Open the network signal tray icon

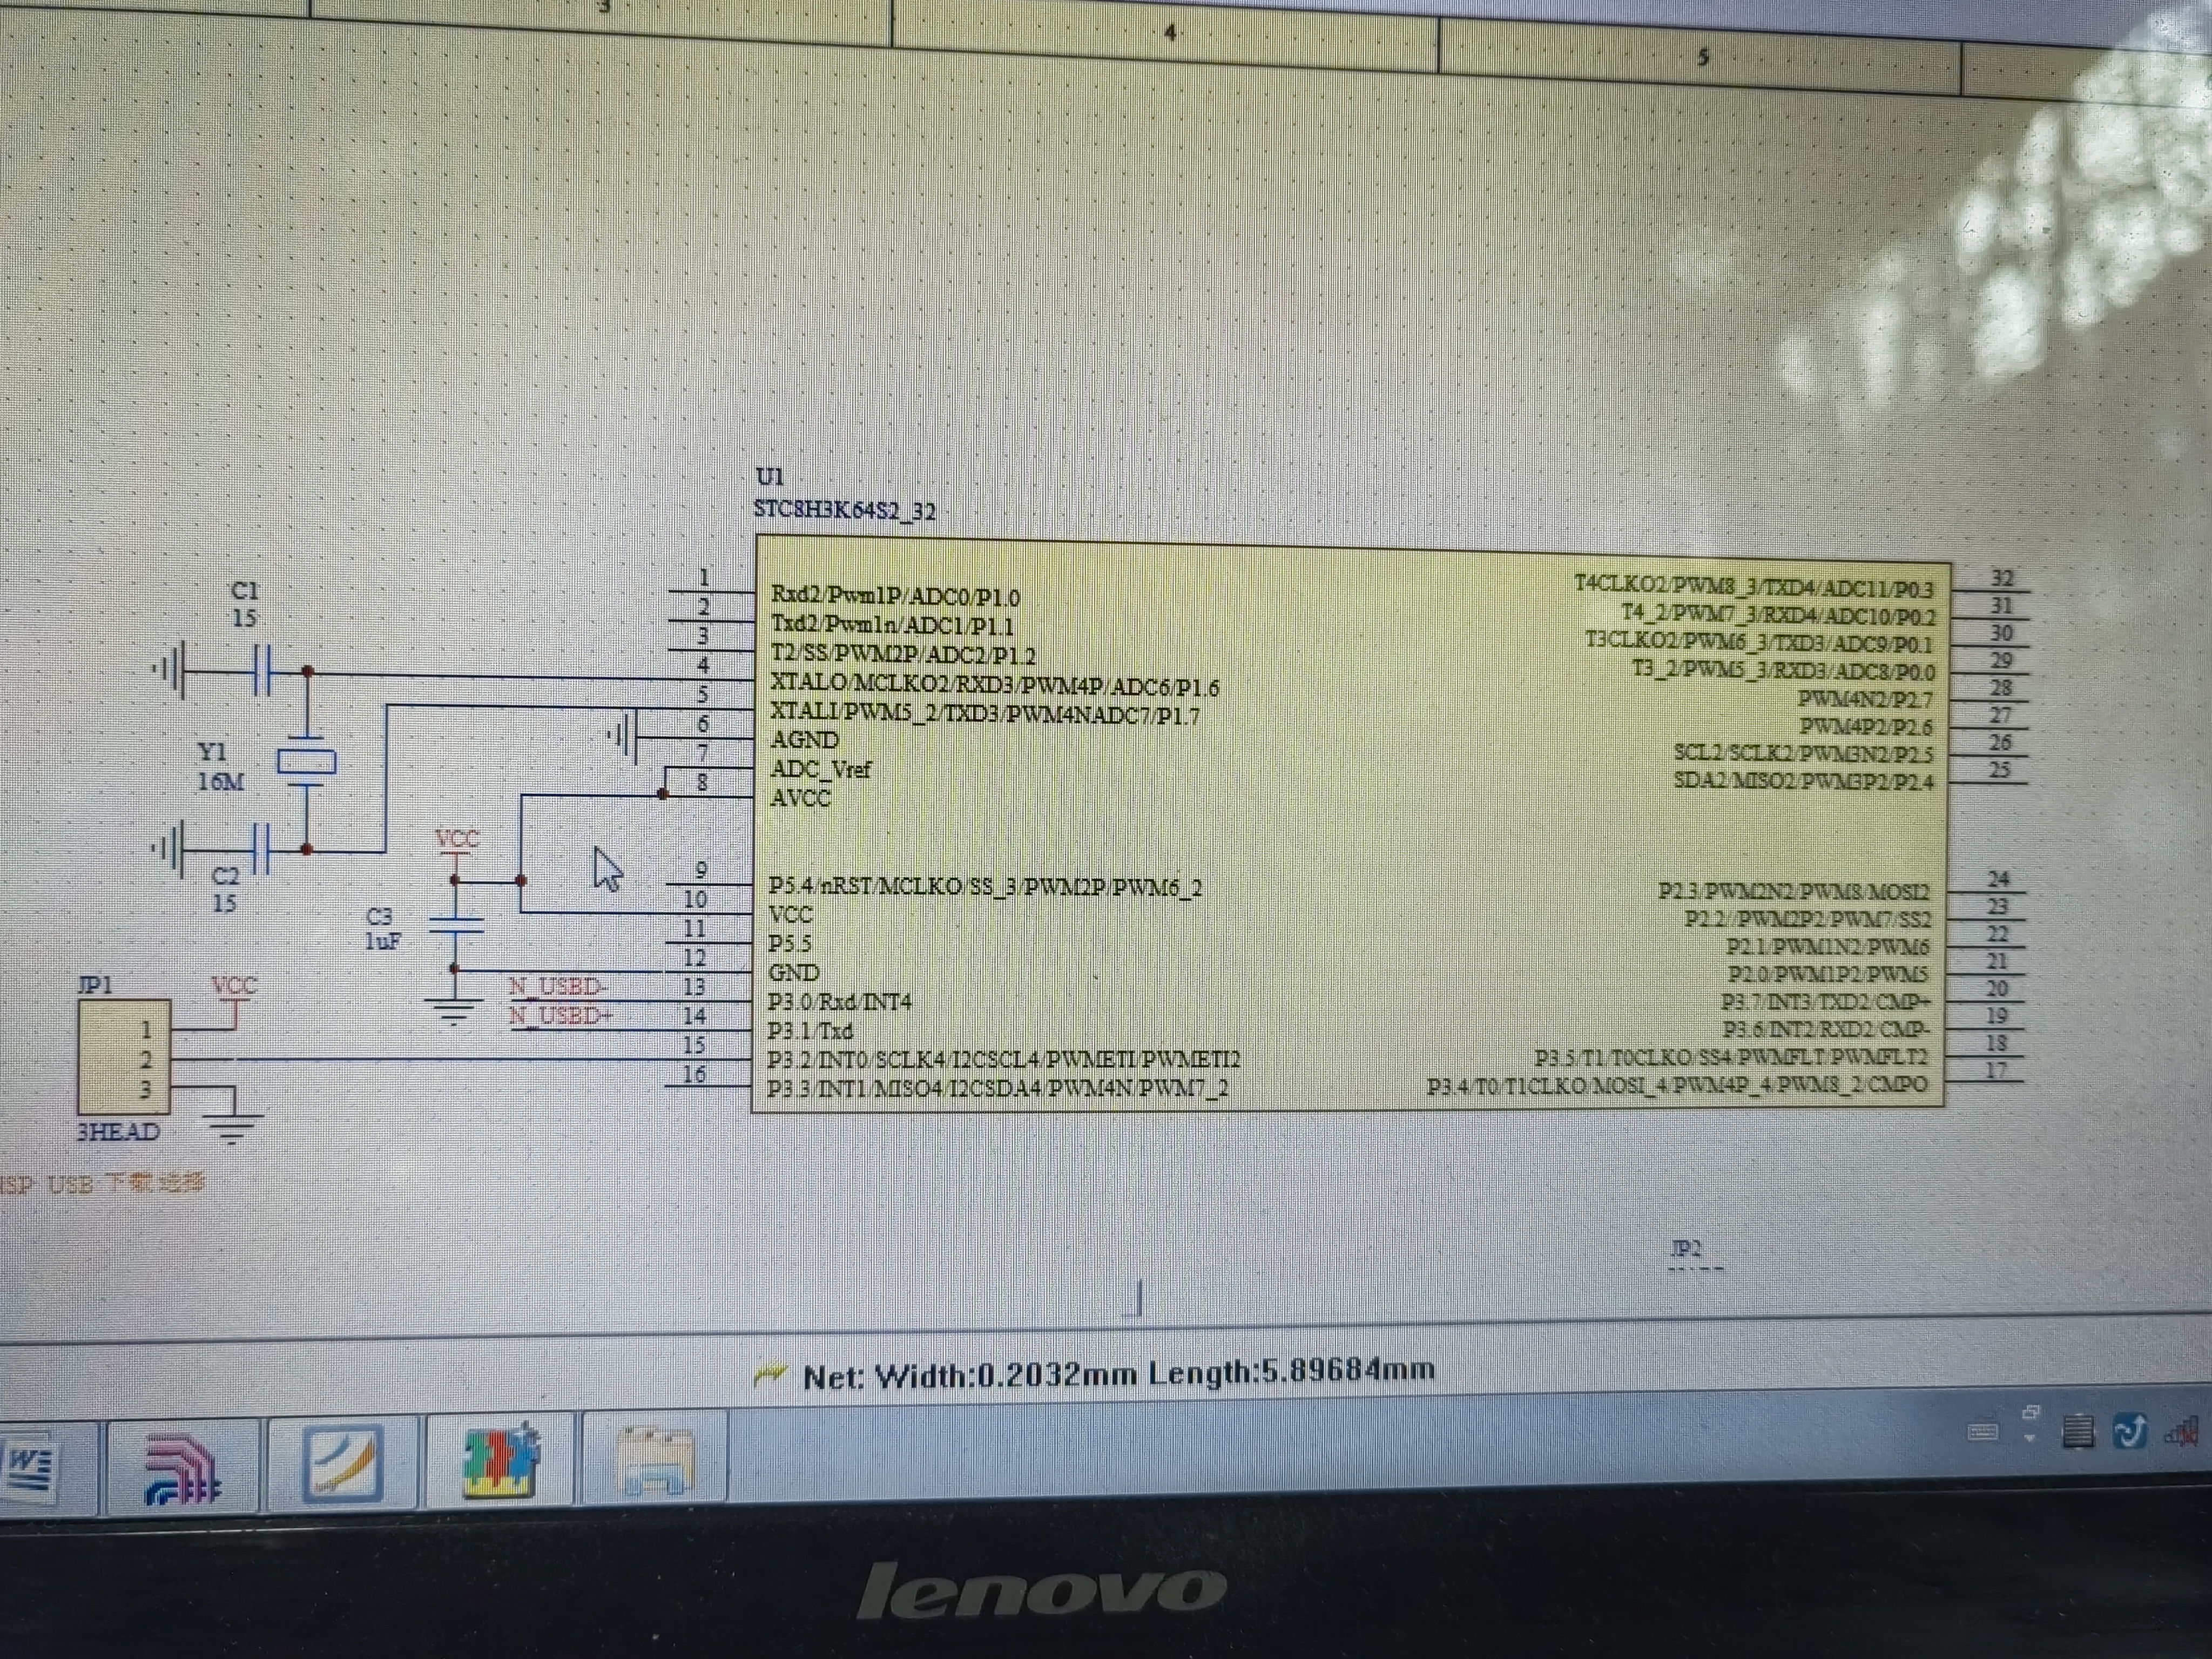2183,1432
